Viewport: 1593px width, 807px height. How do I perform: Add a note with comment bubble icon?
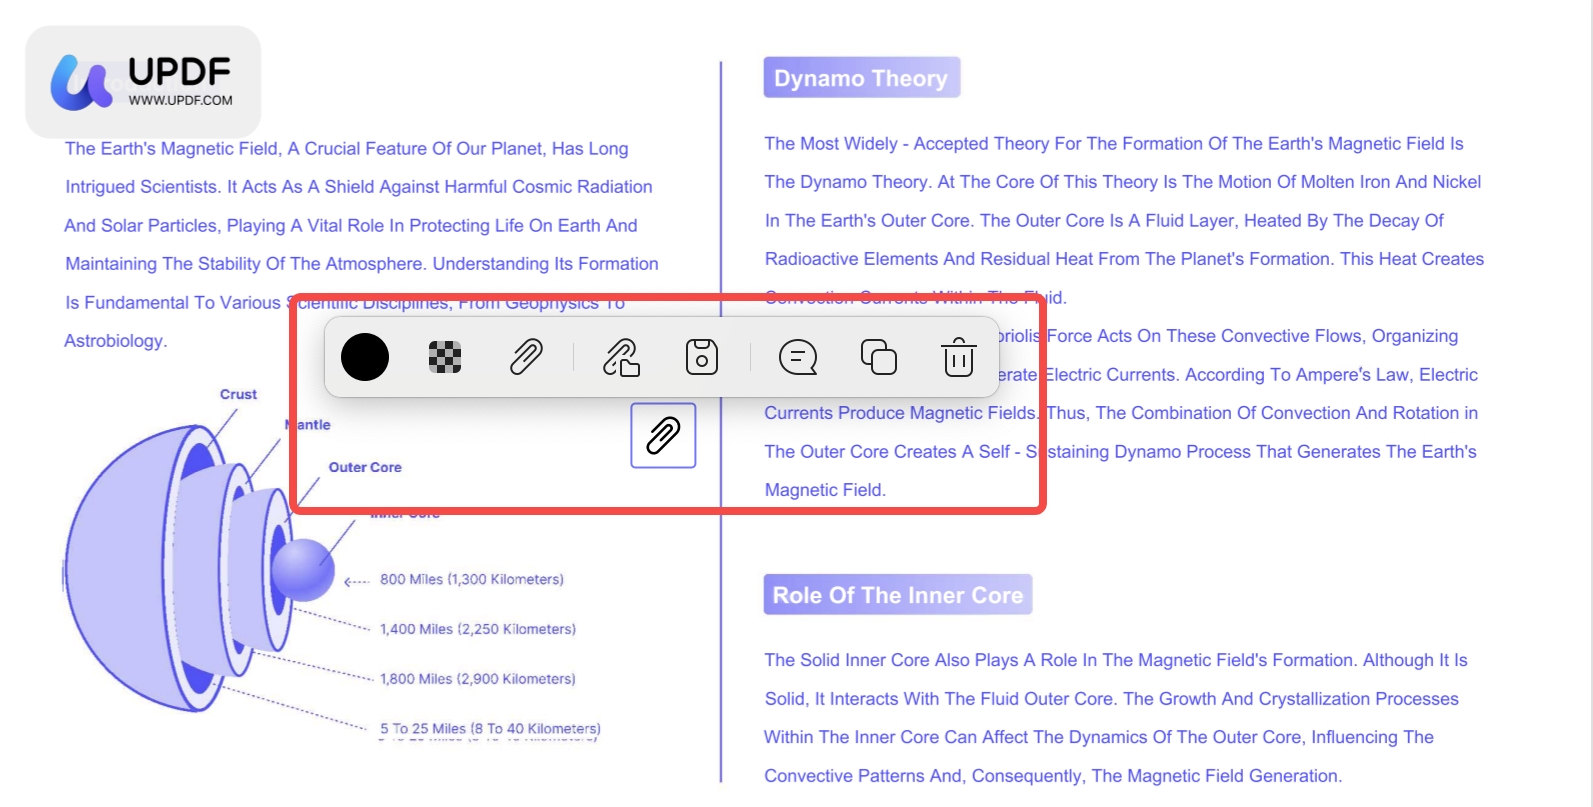[798, 357]
